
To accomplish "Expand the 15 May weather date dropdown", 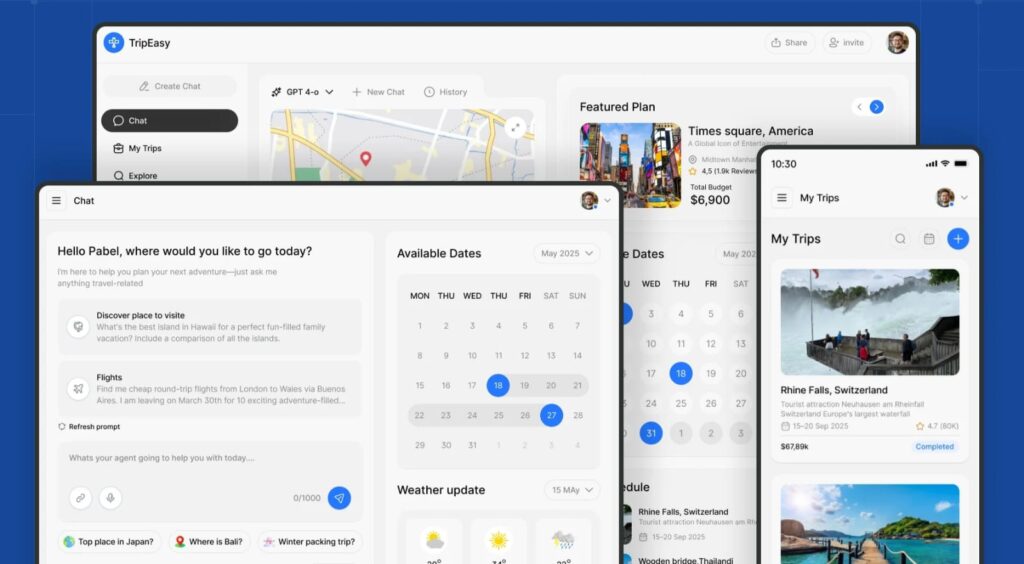I will coord(572,490).
